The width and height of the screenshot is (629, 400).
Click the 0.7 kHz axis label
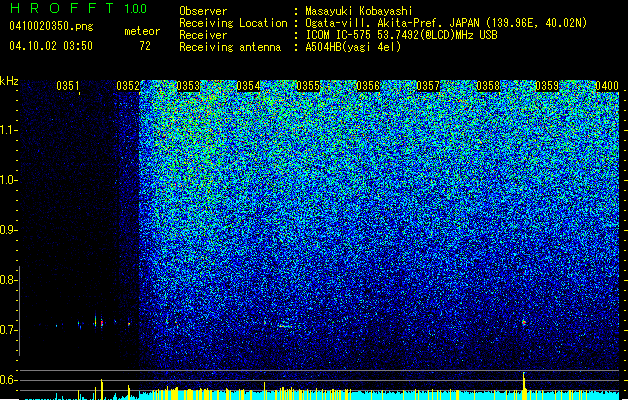[9, 330]
